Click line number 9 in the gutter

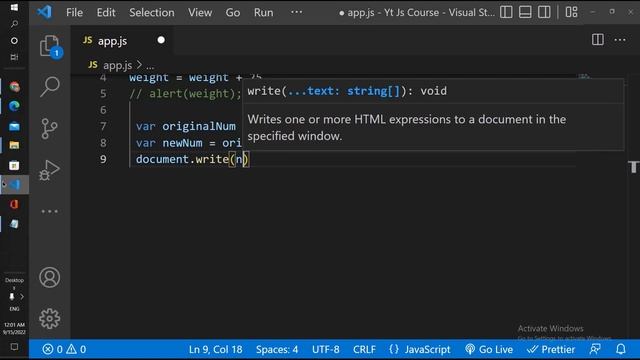point(103,159)
